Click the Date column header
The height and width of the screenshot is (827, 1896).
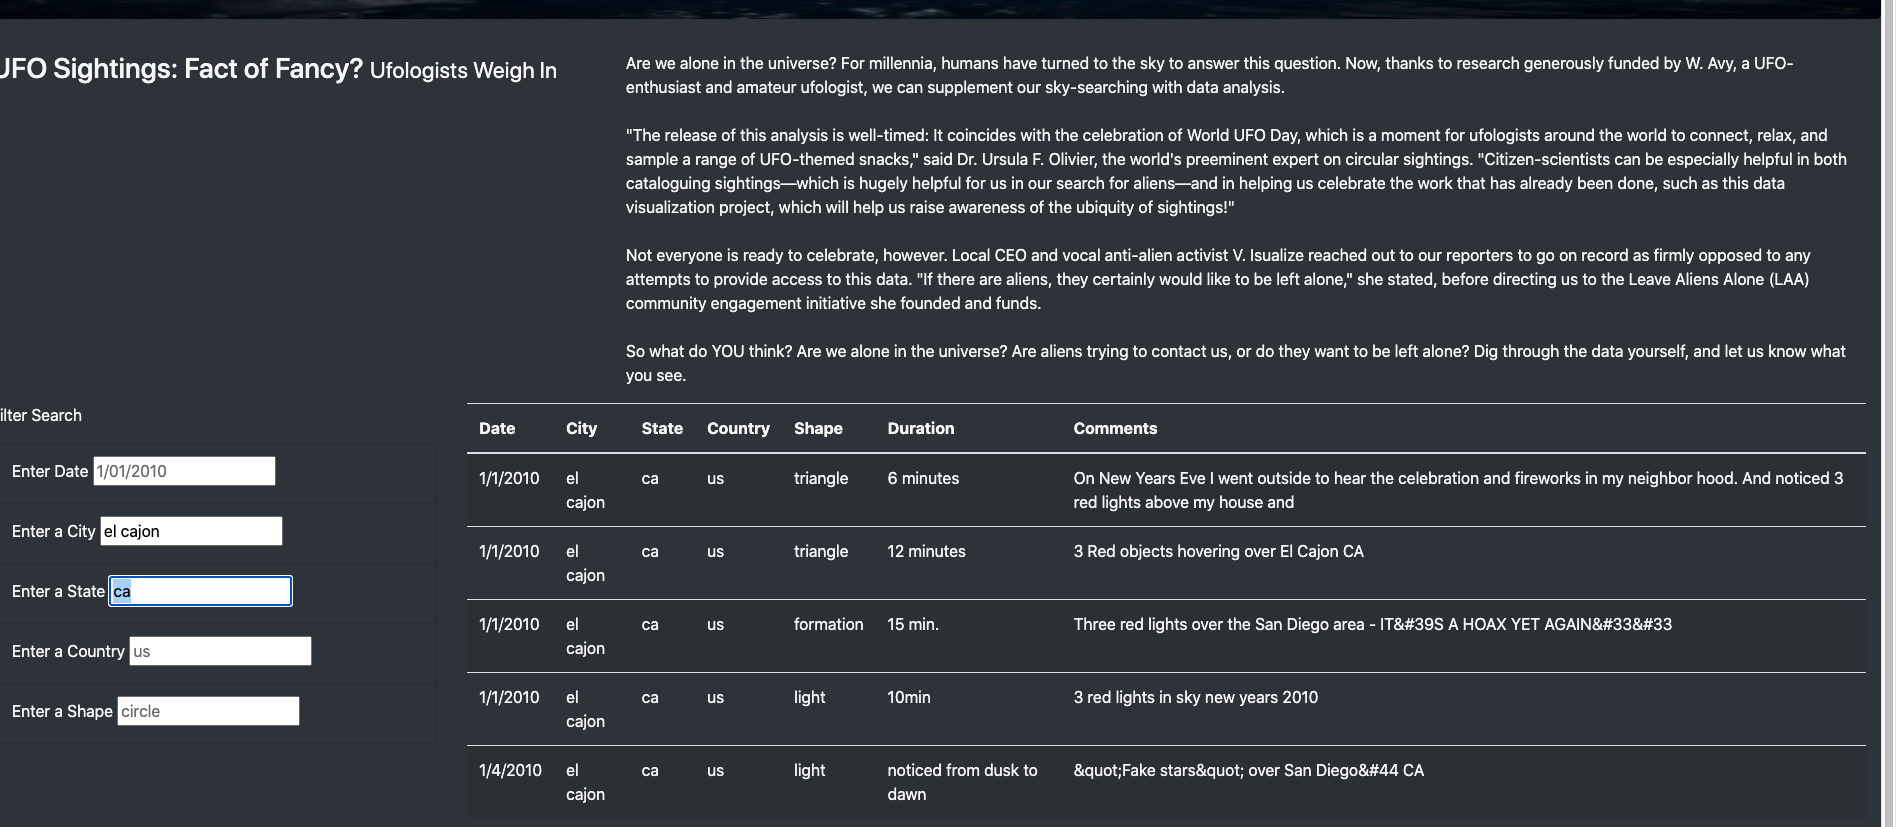pos(497,428)
